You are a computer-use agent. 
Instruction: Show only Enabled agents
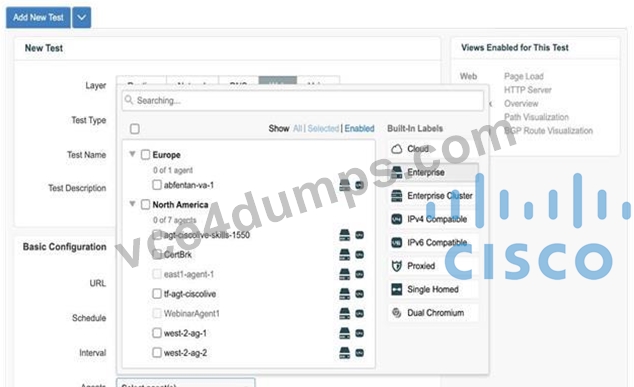[x=359, y=129]
